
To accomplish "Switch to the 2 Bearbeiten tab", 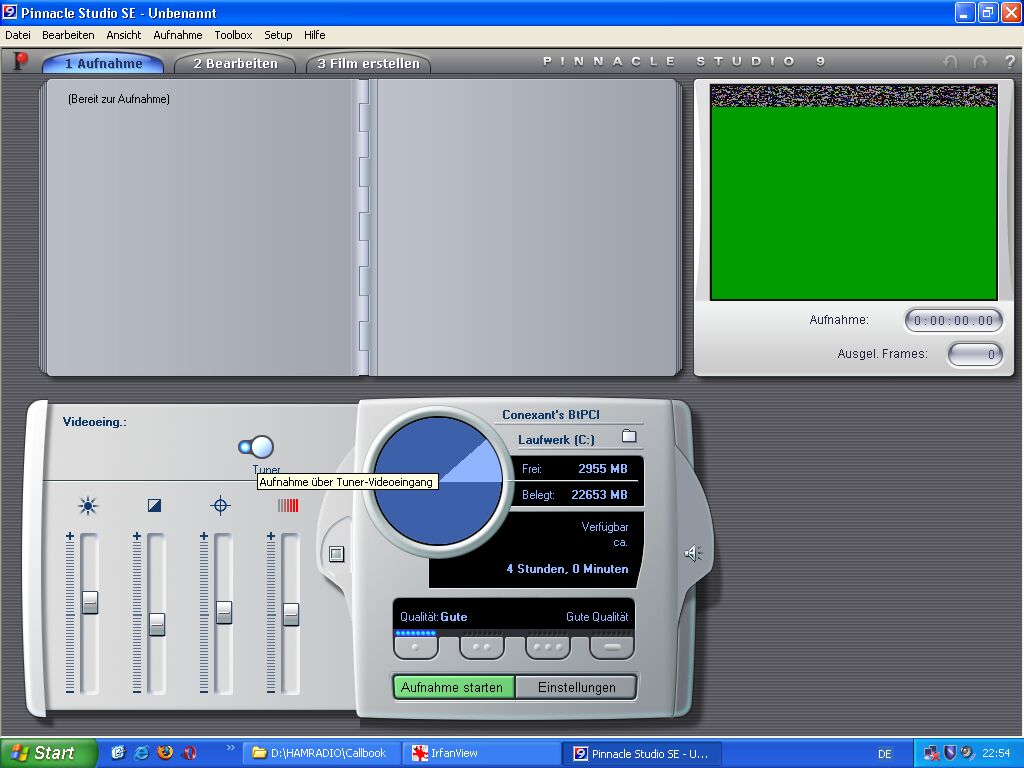I will (235, 63).
